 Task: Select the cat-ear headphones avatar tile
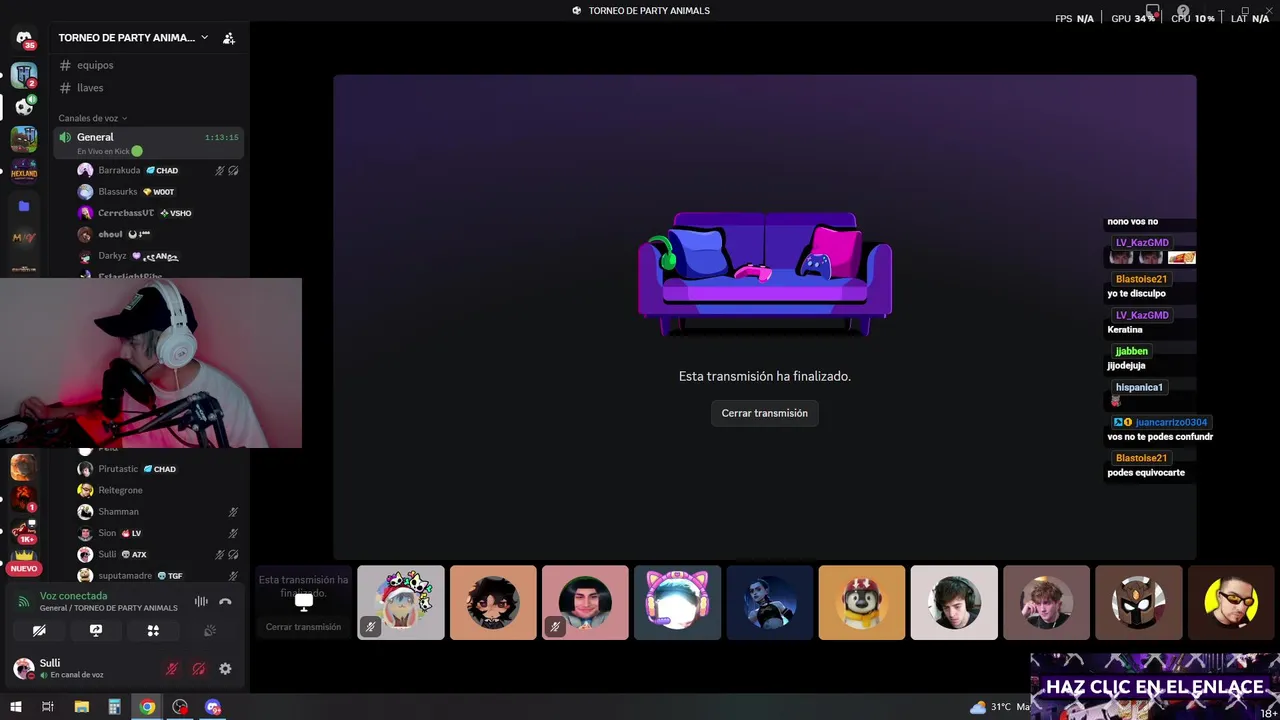click(x=677, y=602)
